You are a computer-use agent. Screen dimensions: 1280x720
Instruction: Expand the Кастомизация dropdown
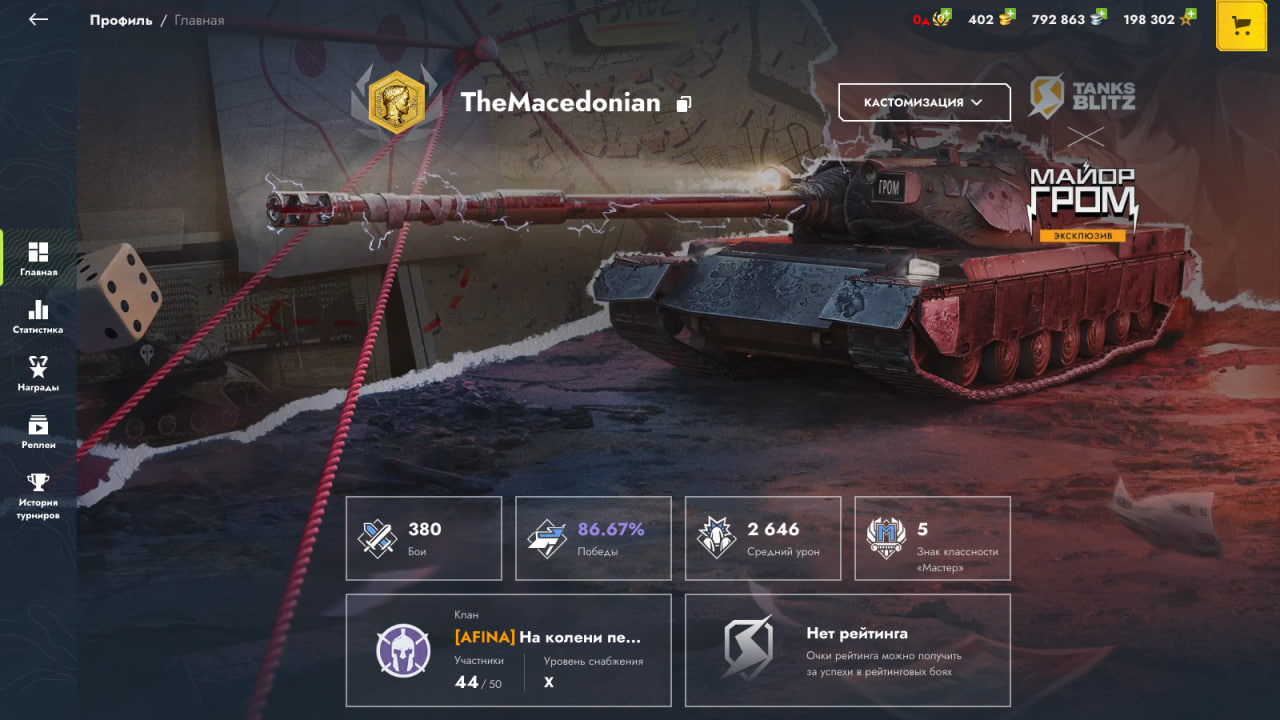coord(924,102)
